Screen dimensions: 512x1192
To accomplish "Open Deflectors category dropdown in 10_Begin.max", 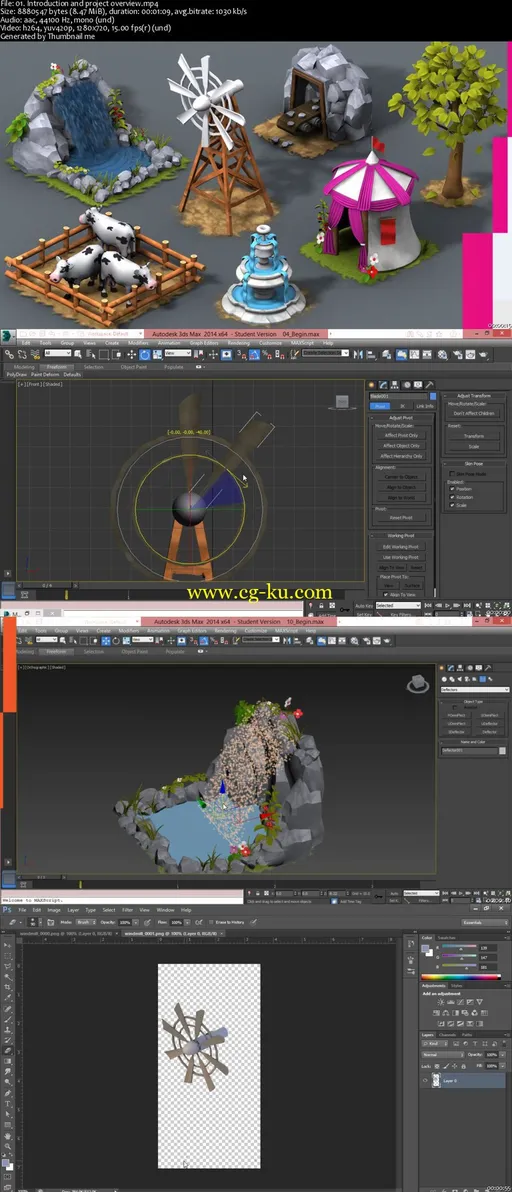I will pyautogui.click(x=475, y=690).
